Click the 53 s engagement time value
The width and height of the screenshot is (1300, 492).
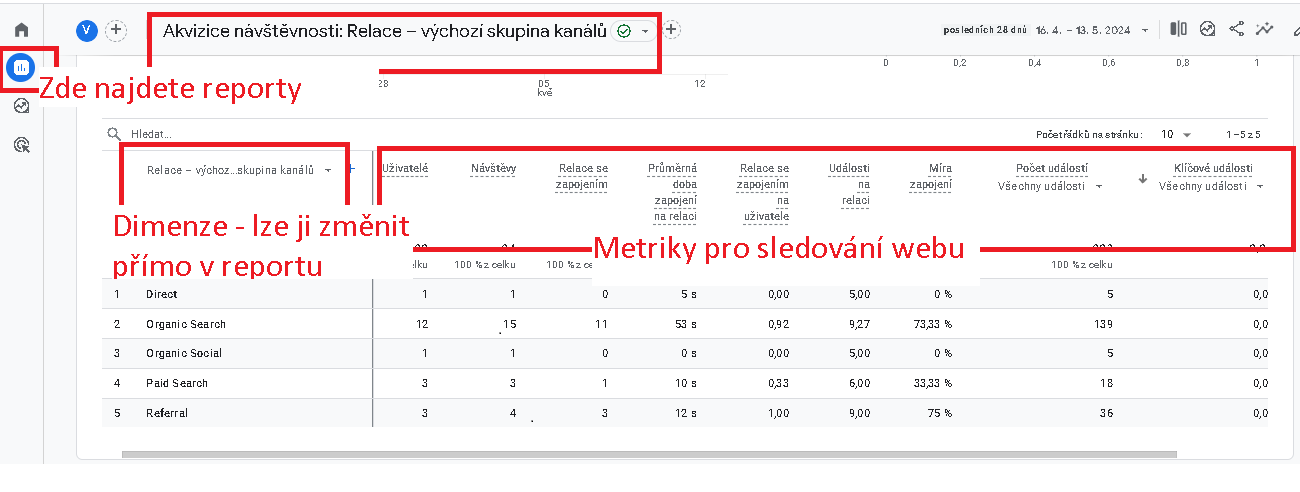click(688, 324)
